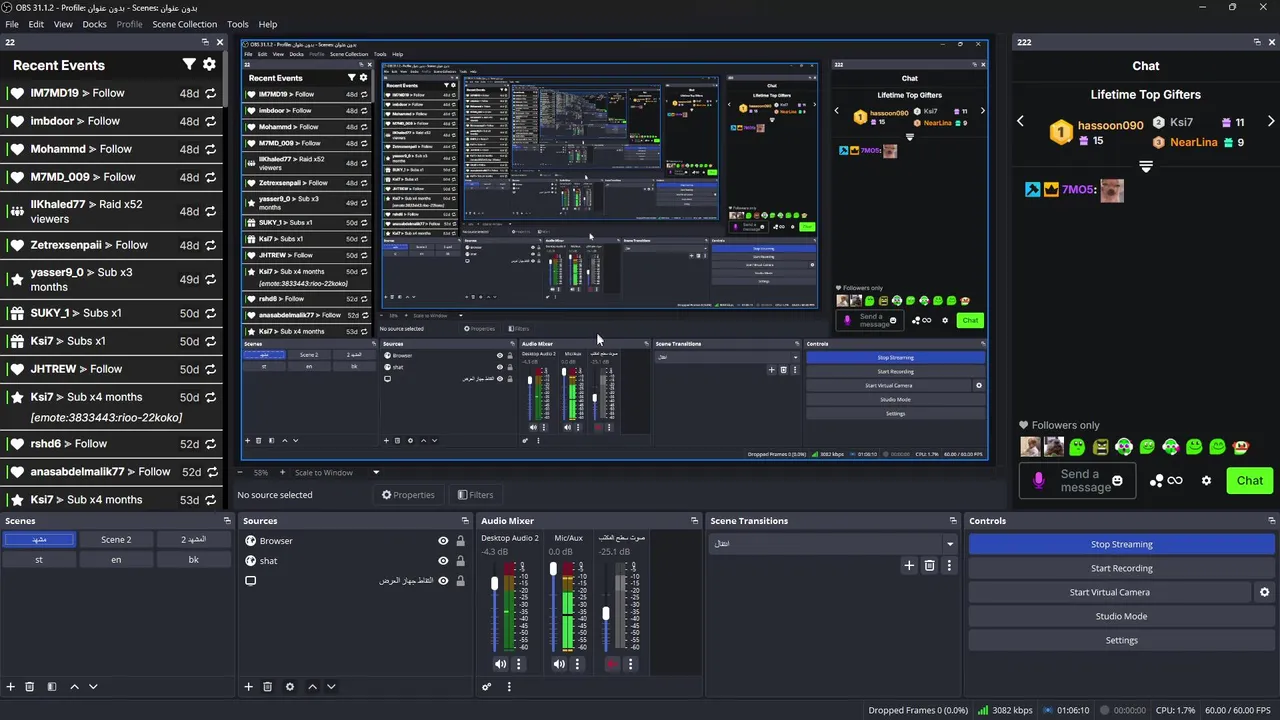Open the Edit menu
This screenshot has width=1280, height=720.
tap(36, 24)
